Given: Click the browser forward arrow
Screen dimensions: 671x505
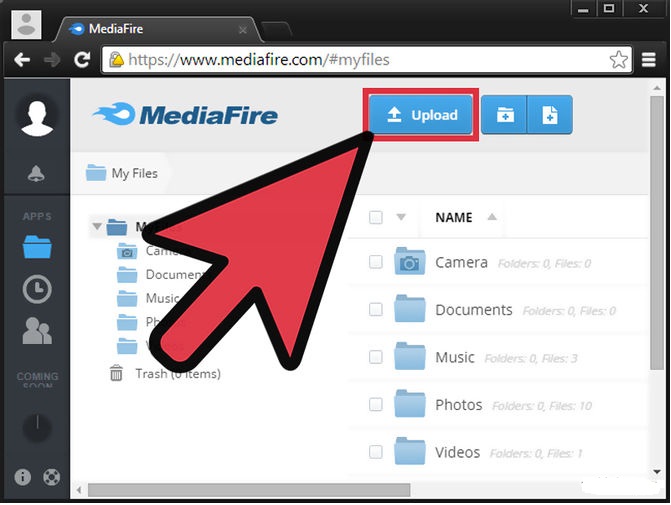Looking at the screenshot, I should 52,59.
